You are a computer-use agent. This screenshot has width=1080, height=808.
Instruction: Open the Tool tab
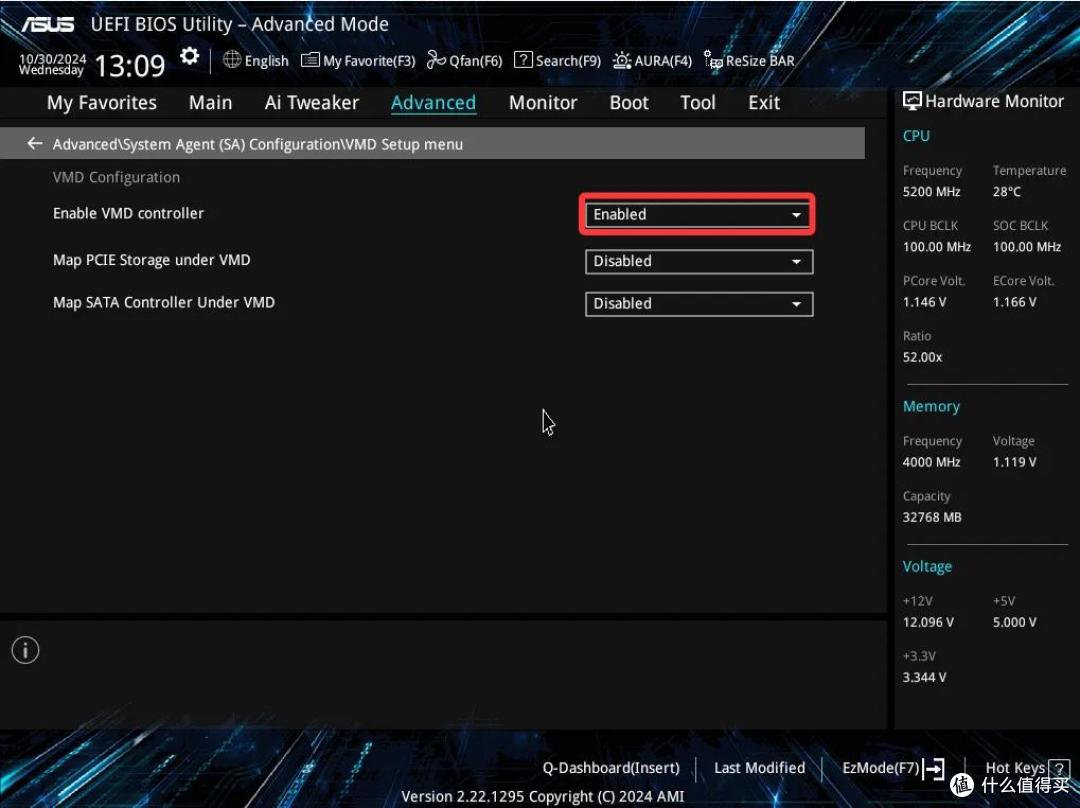click(x=698, y=103)
